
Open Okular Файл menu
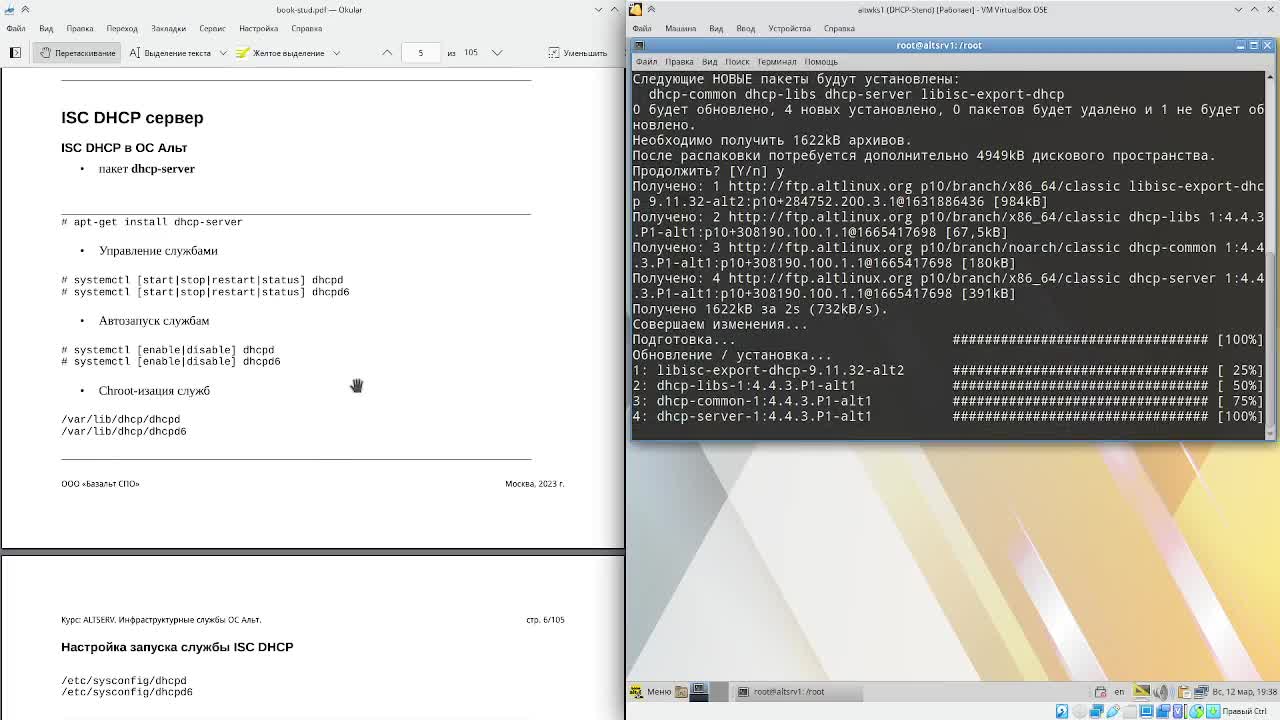coord(16,28)
